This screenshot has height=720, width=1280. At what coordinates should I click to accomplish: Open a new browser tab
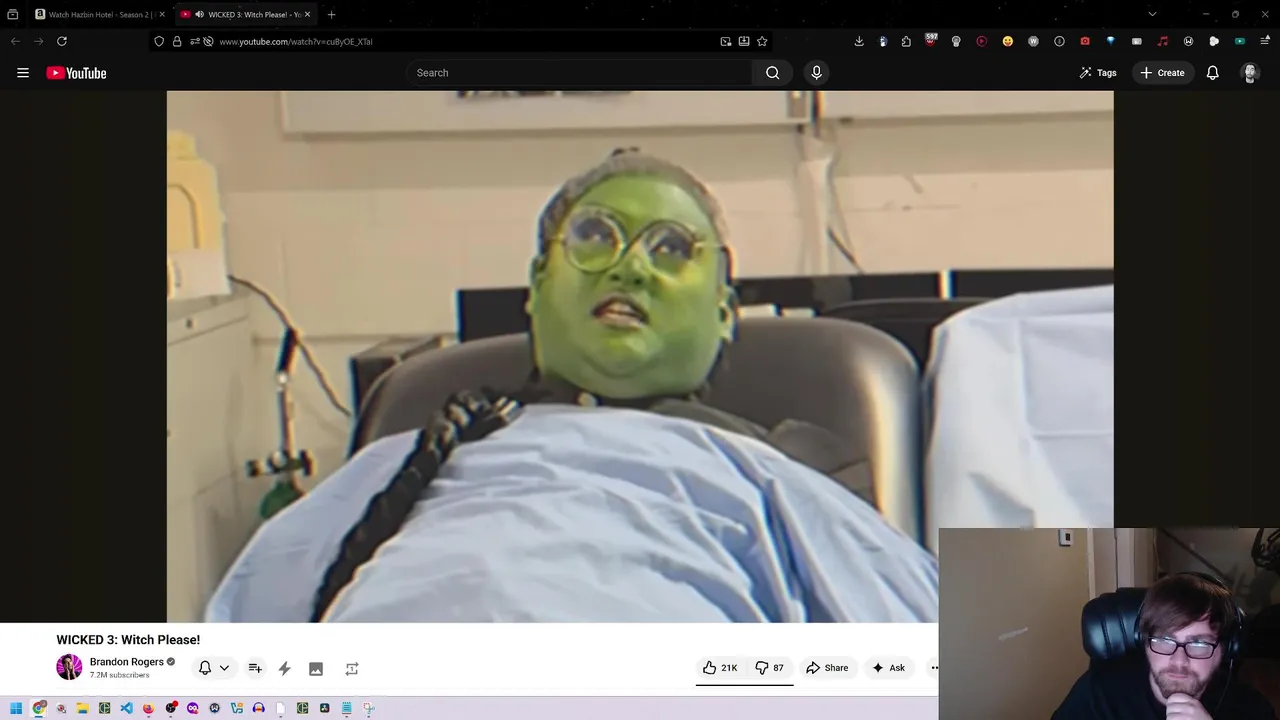tap(331, 14)
